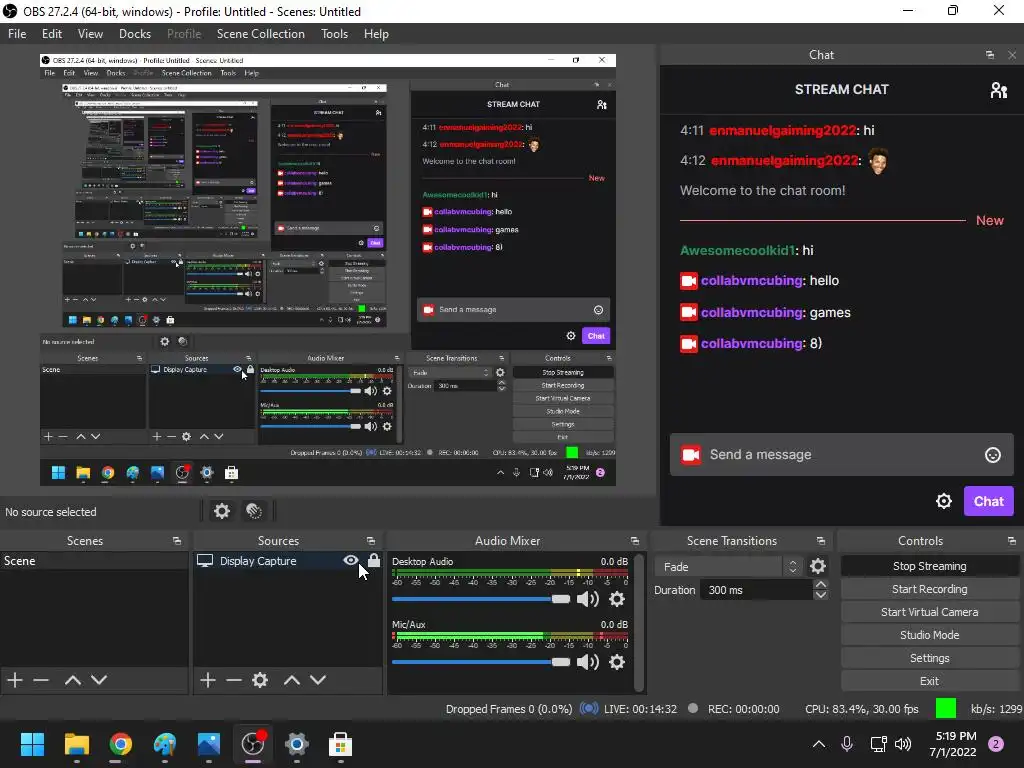1024x768 pixels.
Task: Undock the Sources dock
Action: point(371,541)
